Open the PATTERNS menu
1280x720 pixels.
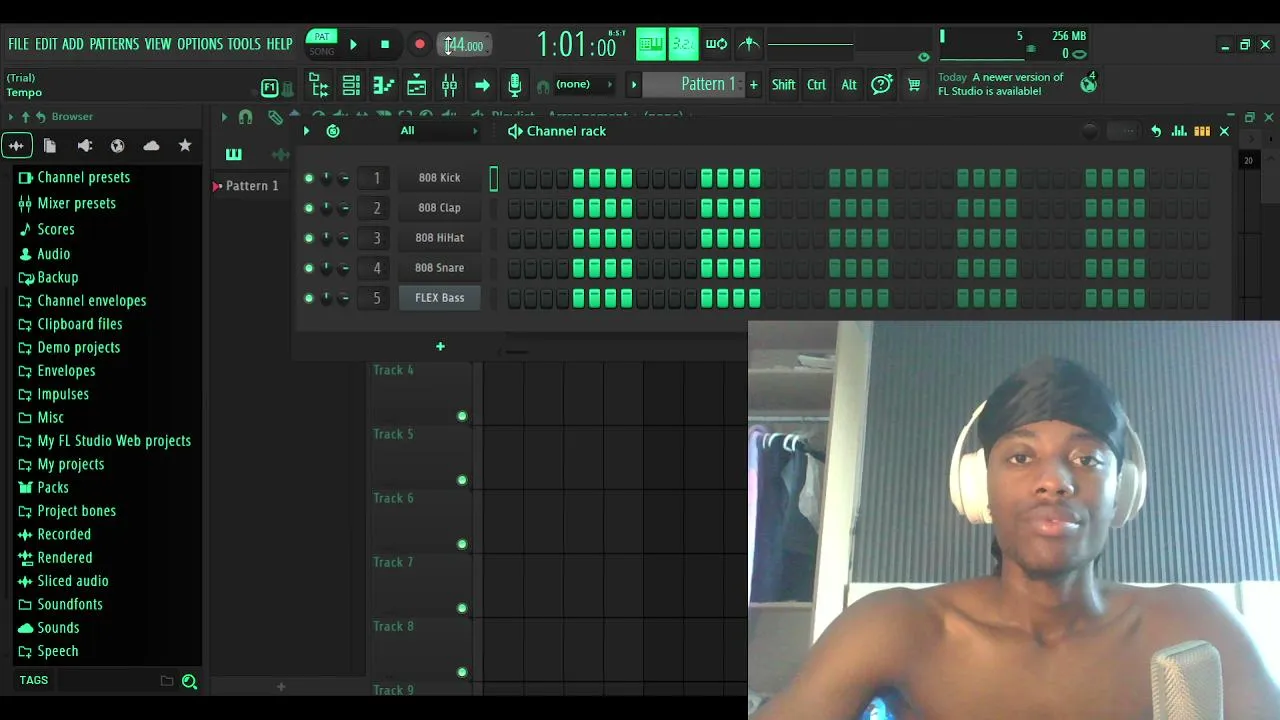[114, 44]
